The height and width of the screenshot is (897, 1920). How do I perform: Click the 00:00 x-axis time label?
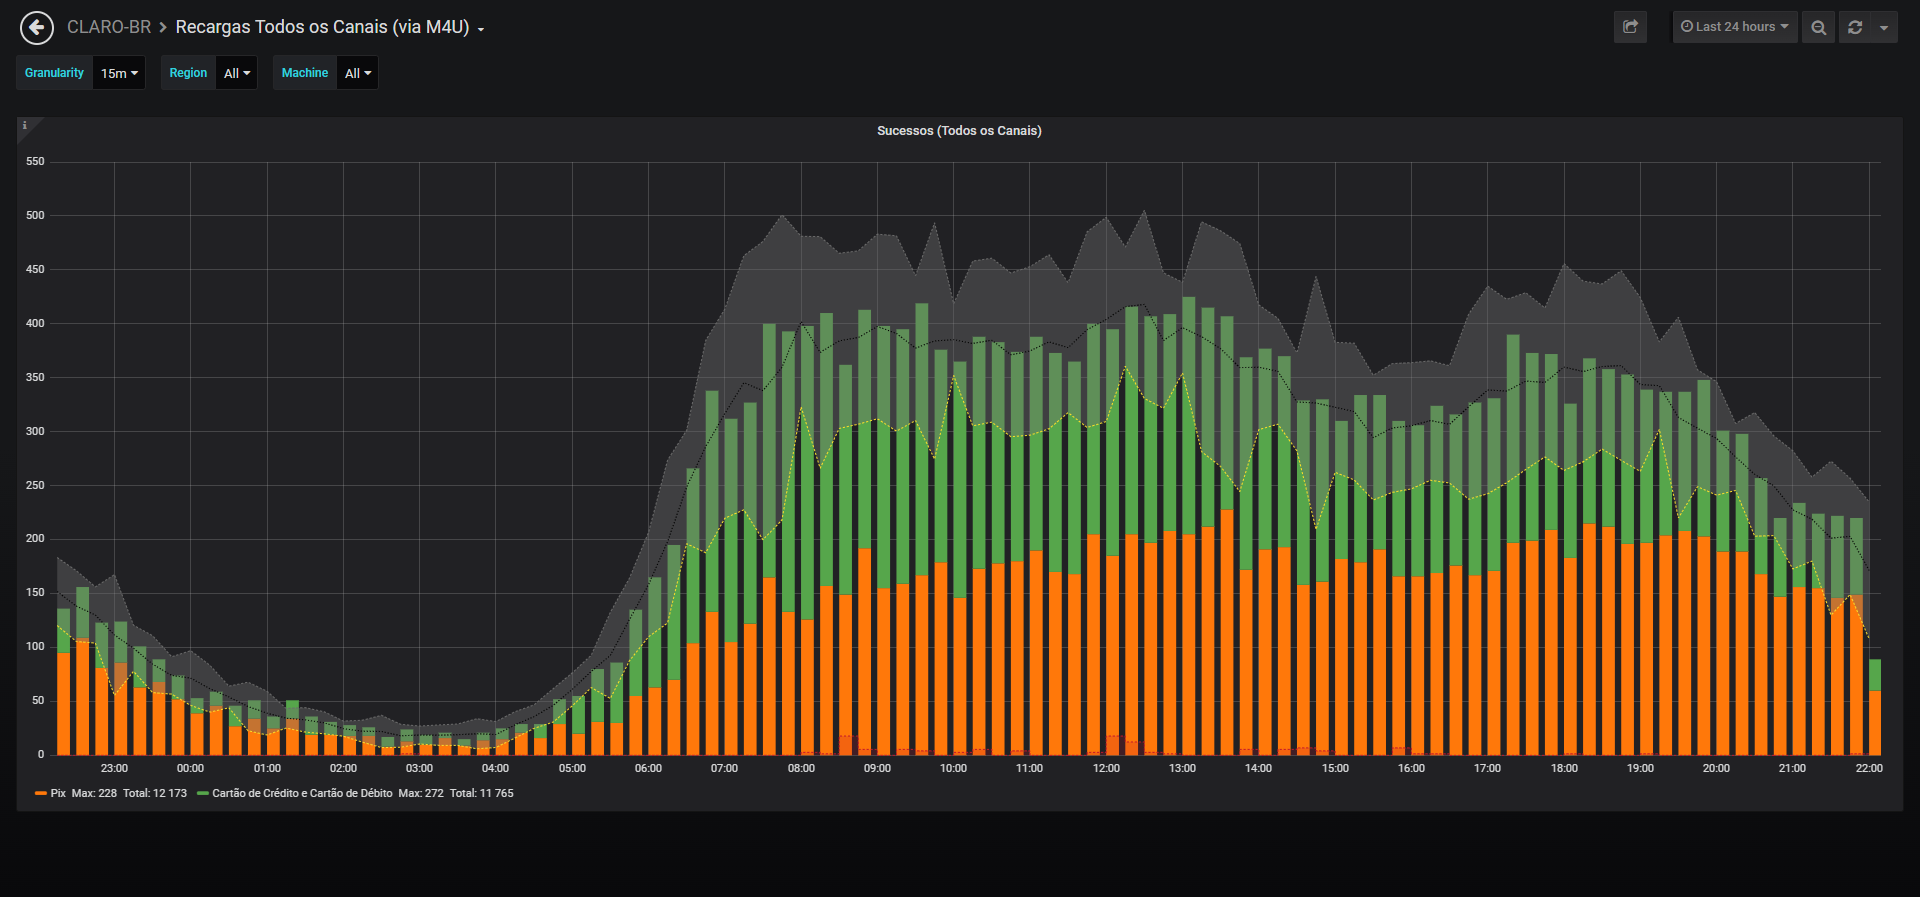tap(190, 768)
